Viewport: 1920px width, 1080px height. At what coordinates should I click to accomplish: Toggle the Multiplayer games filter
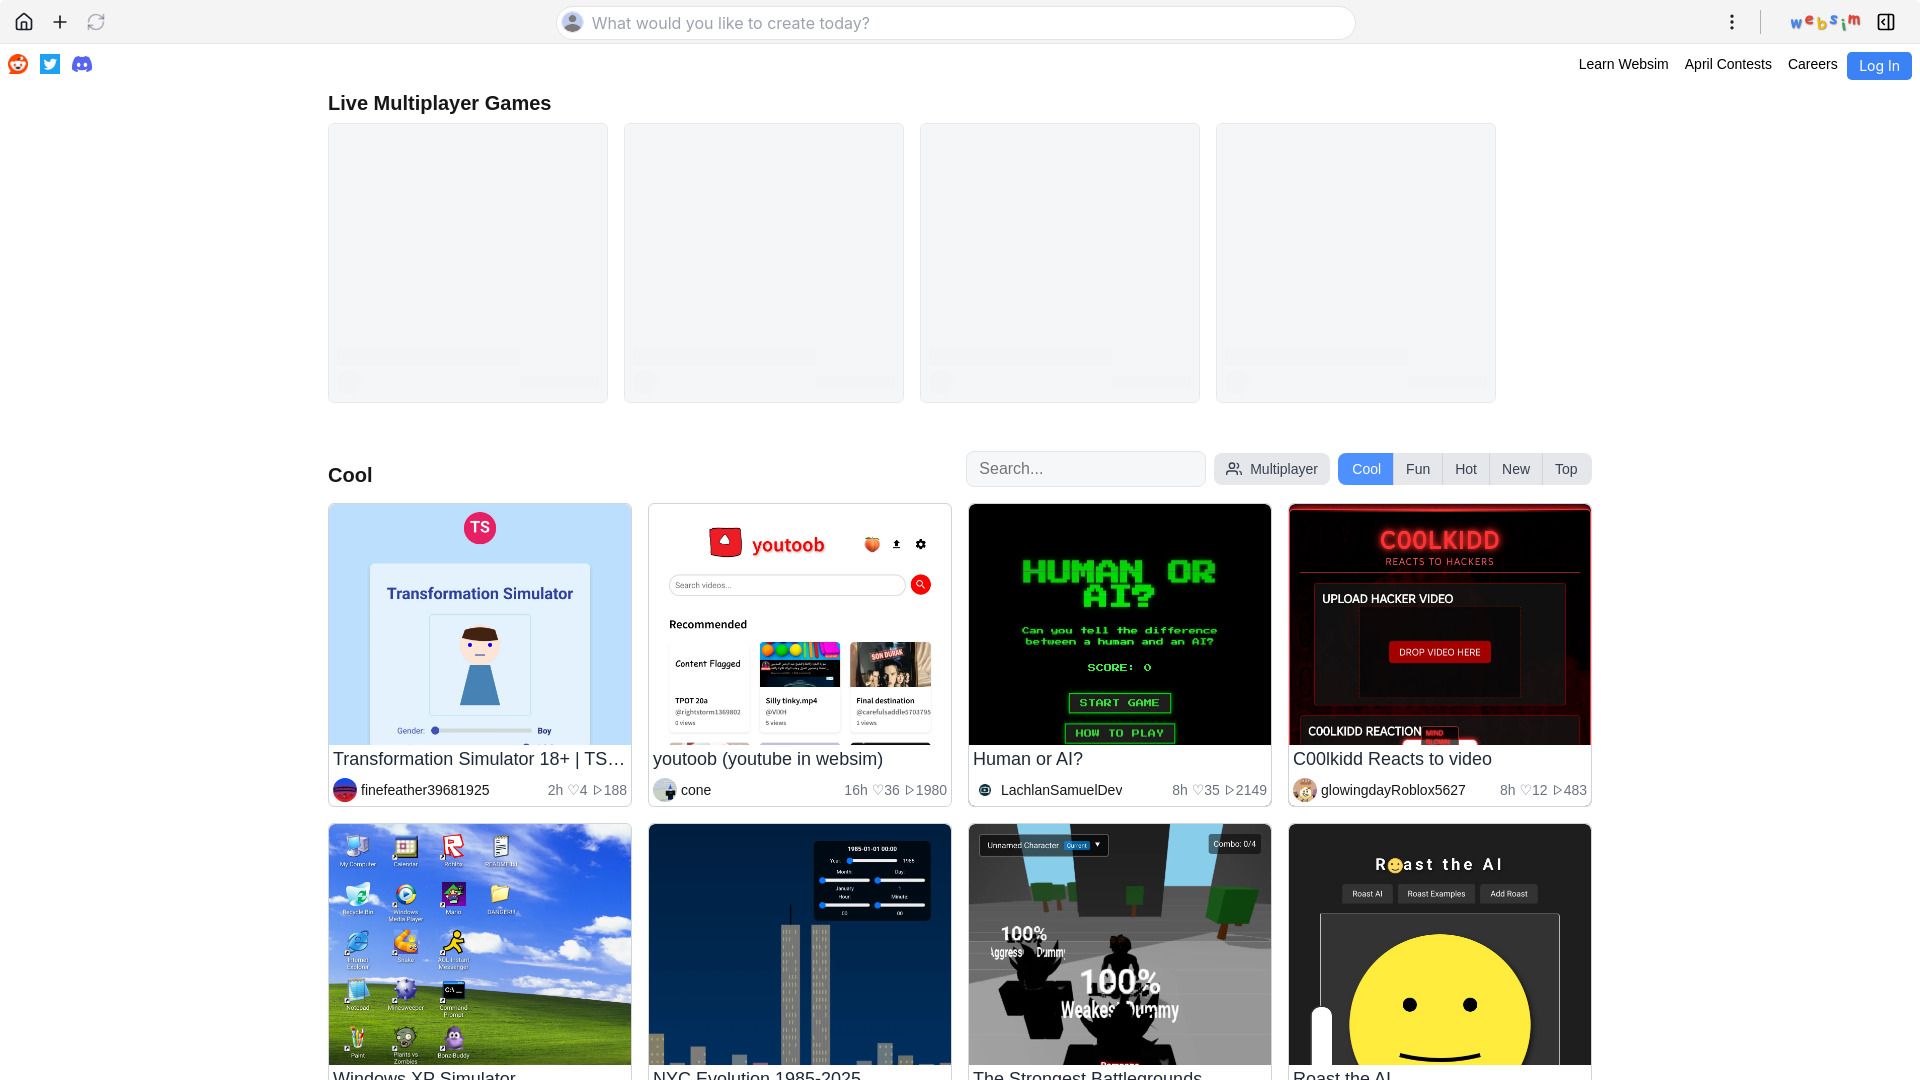point(1271,468)
